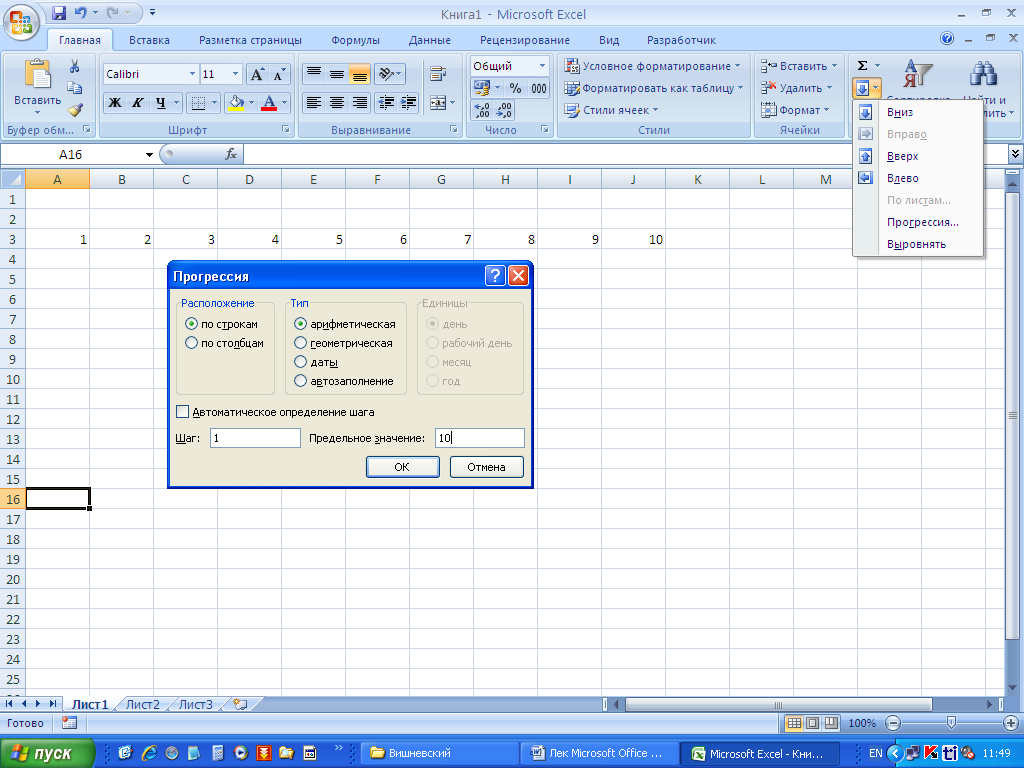1024x768 pixels.
Task: Click the Sort and Filter funnel icon
Action: 918,74
